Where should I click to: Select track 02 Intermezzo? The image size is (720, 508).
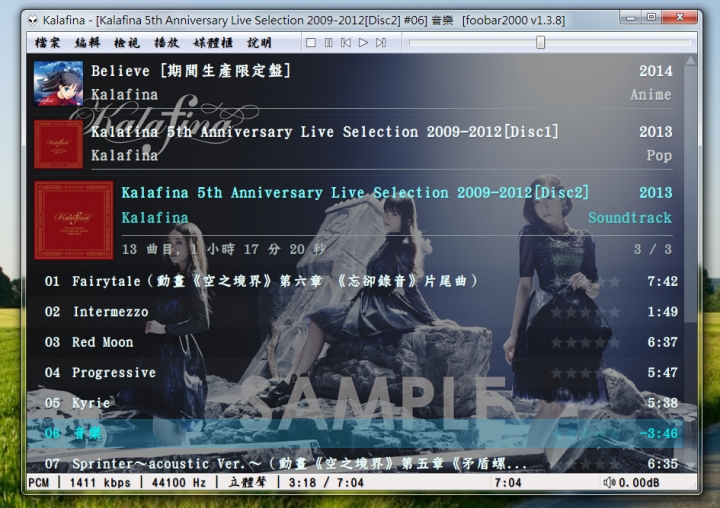coord(354,312)
